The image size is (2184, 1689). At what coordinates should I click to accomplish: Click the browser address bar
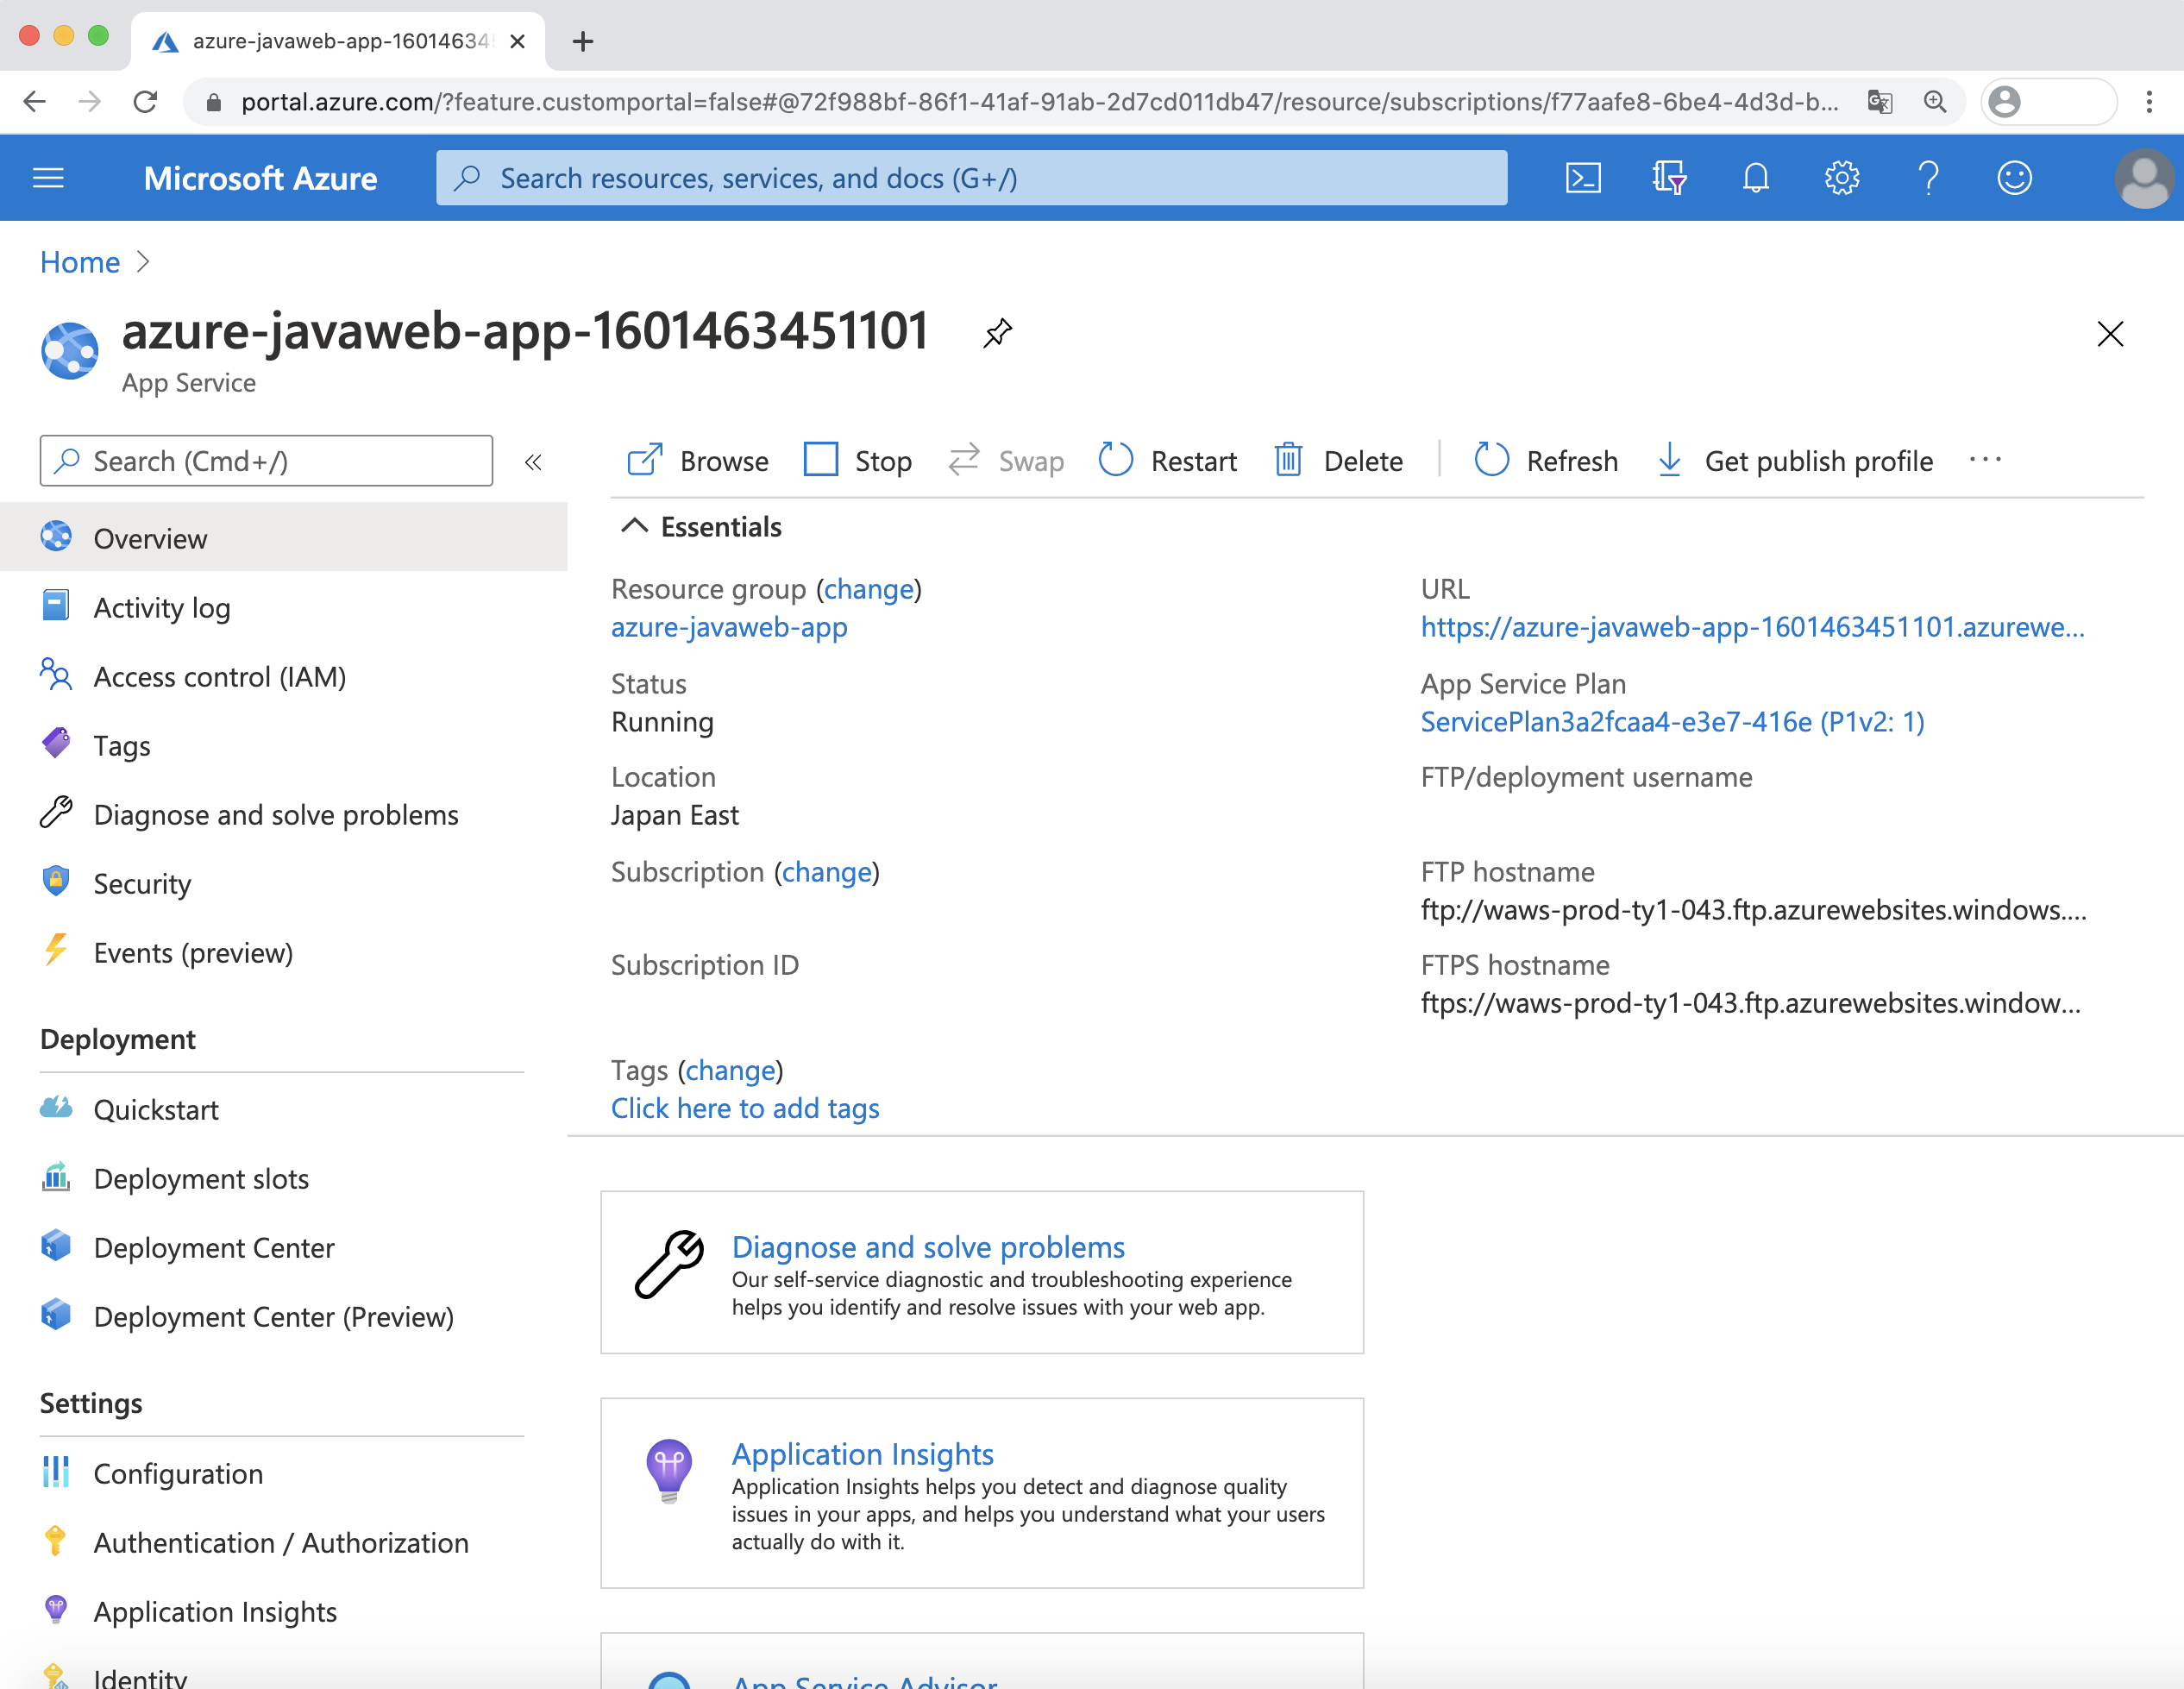(x=1040, y=102)
